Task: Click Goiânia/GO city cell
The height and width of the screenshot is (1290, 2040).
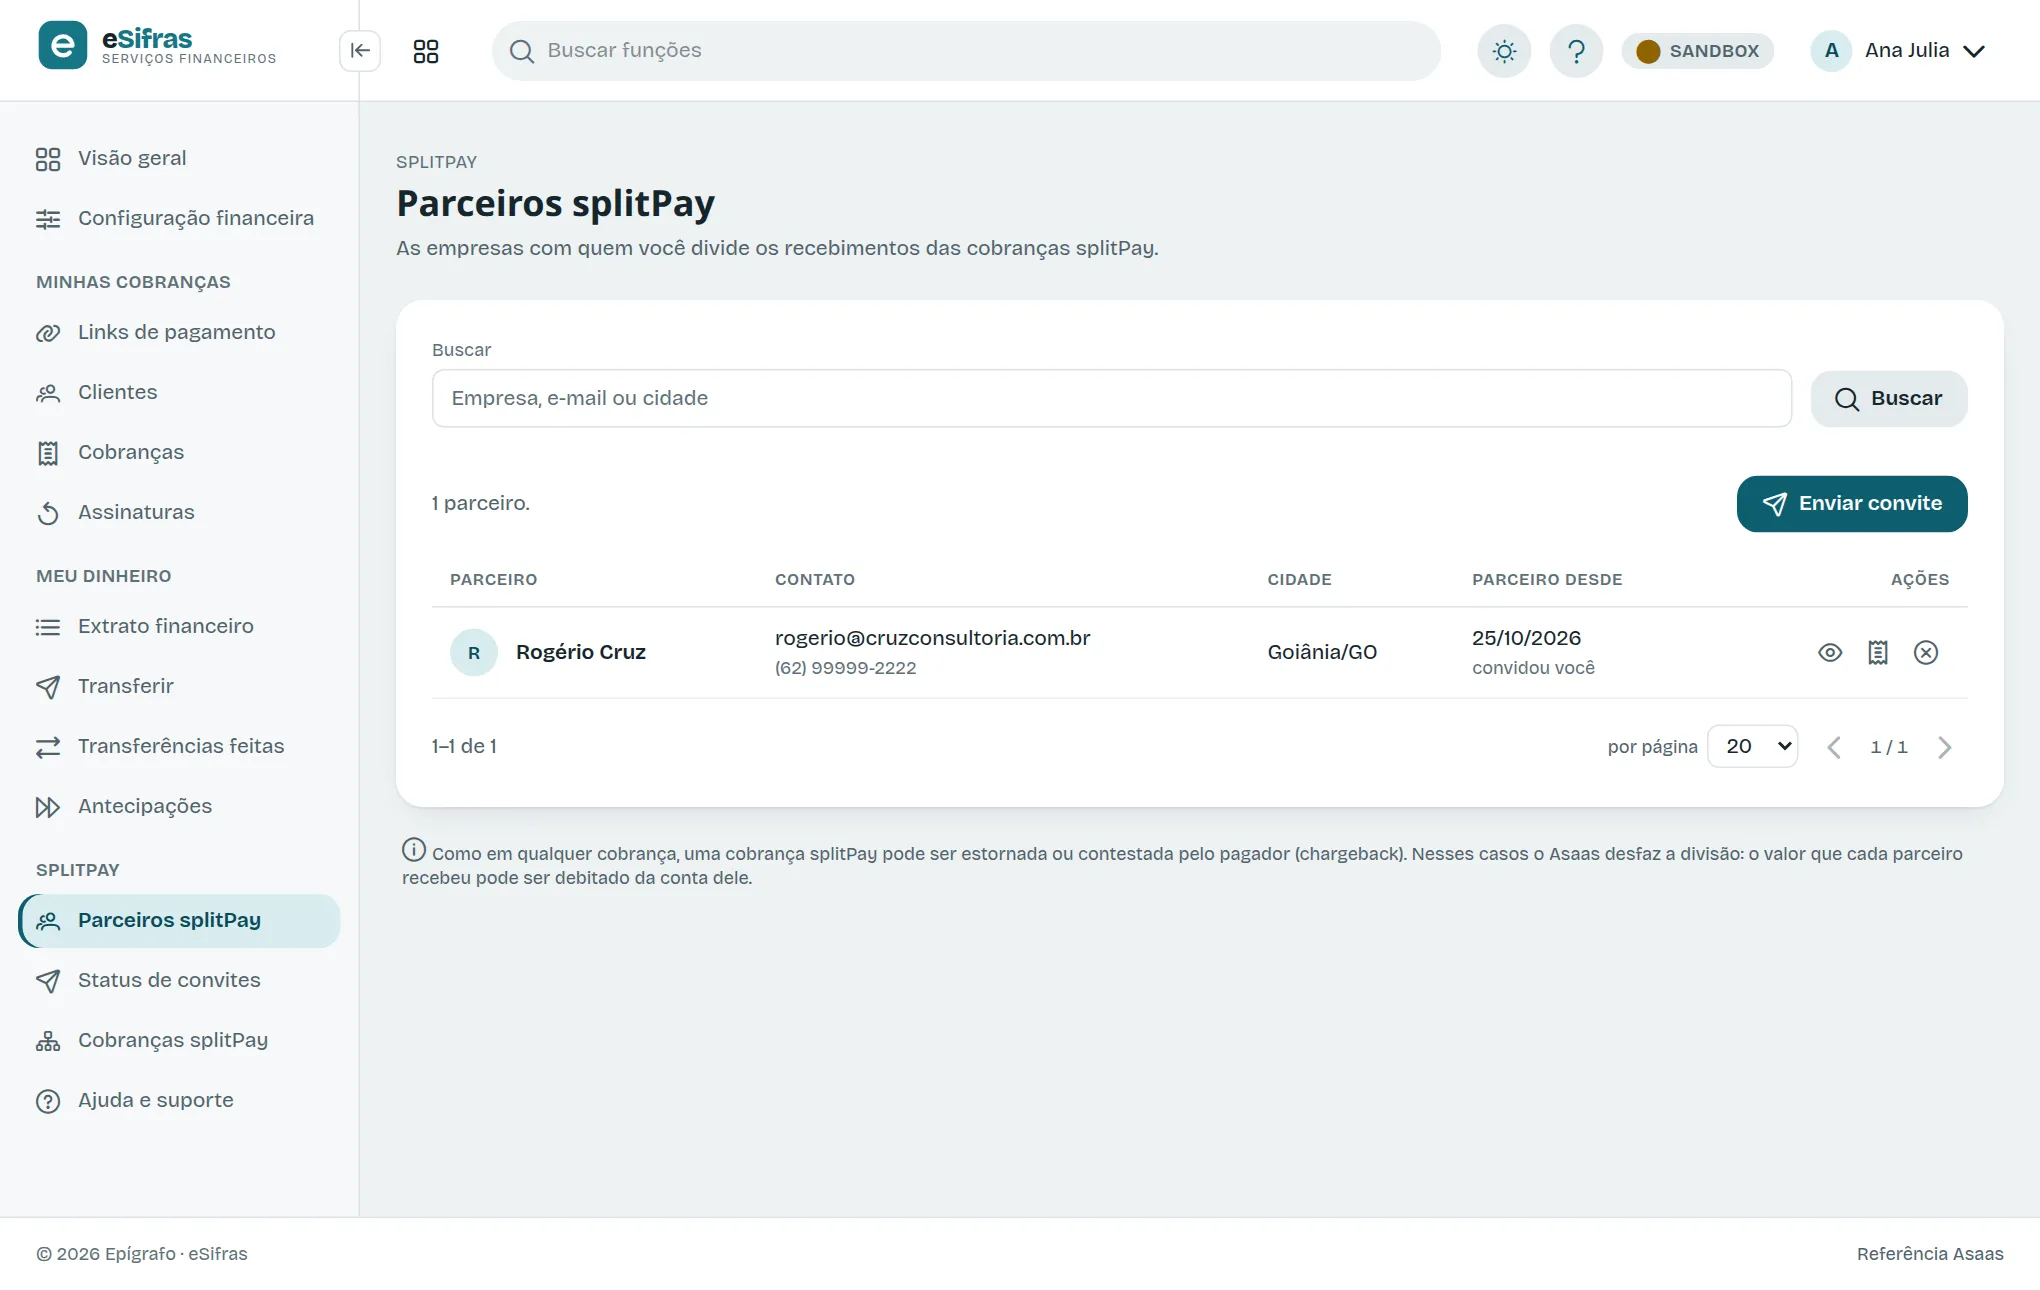Action: [x=1322, y=652]
